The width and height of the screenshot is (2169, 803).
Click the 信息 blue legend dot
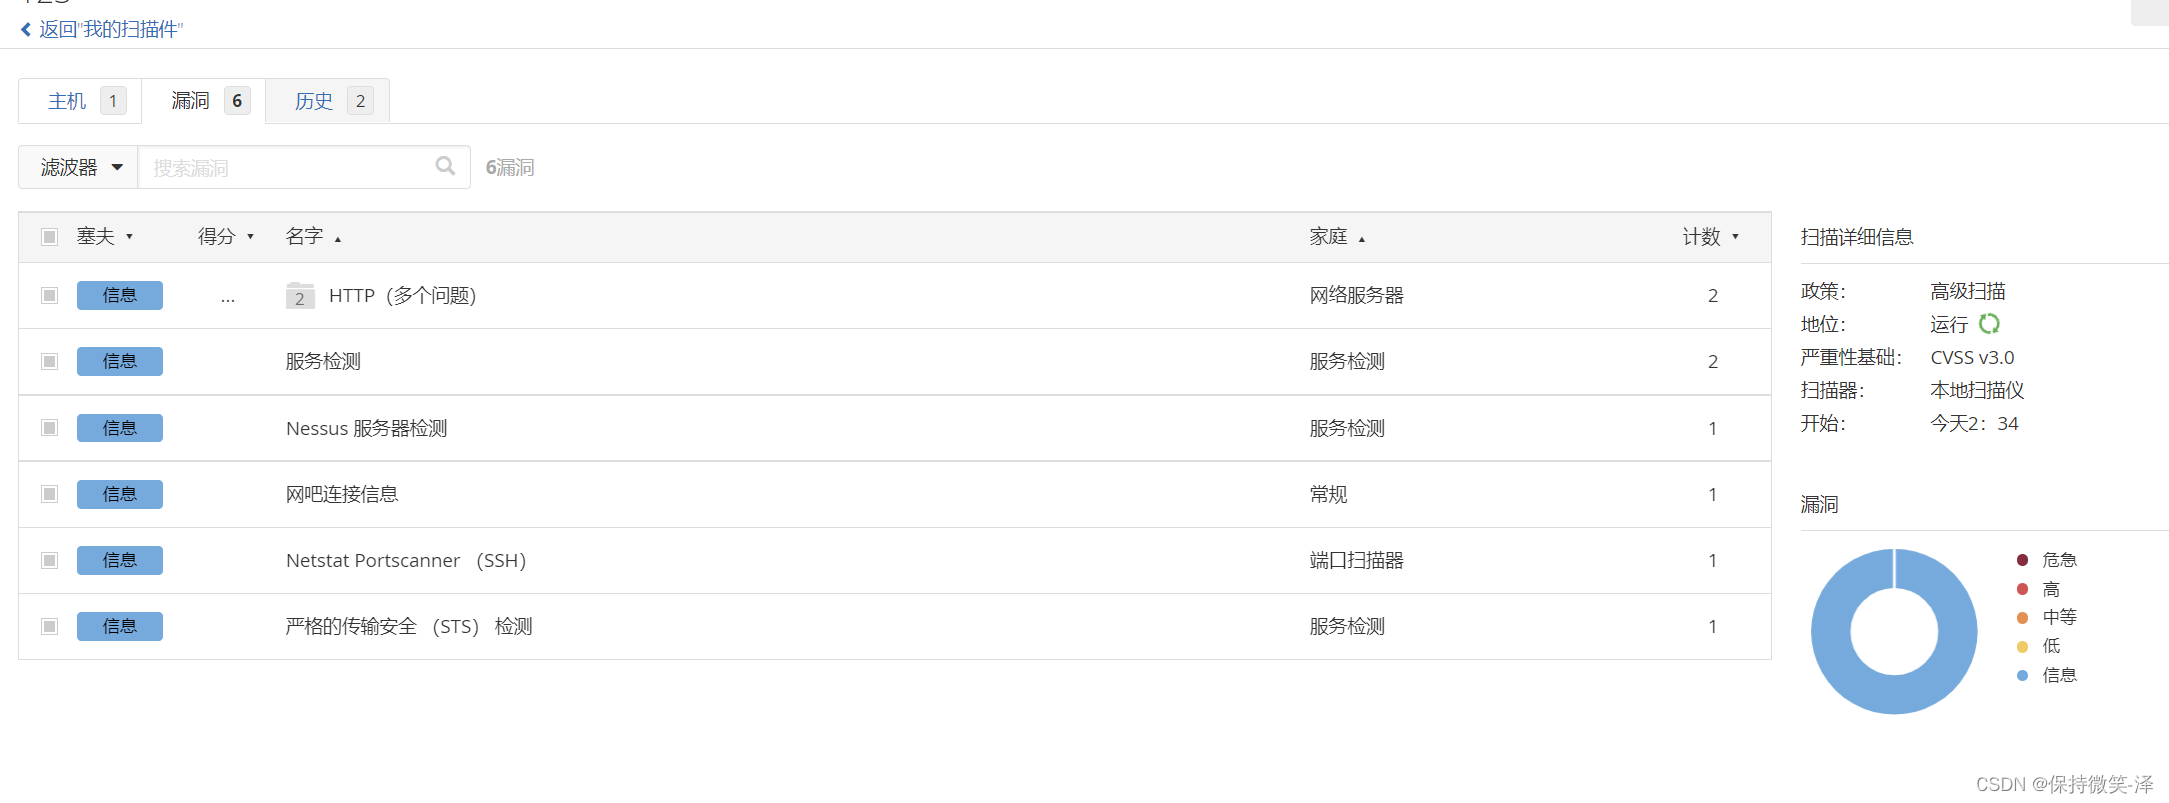[x=2022, y=675]
